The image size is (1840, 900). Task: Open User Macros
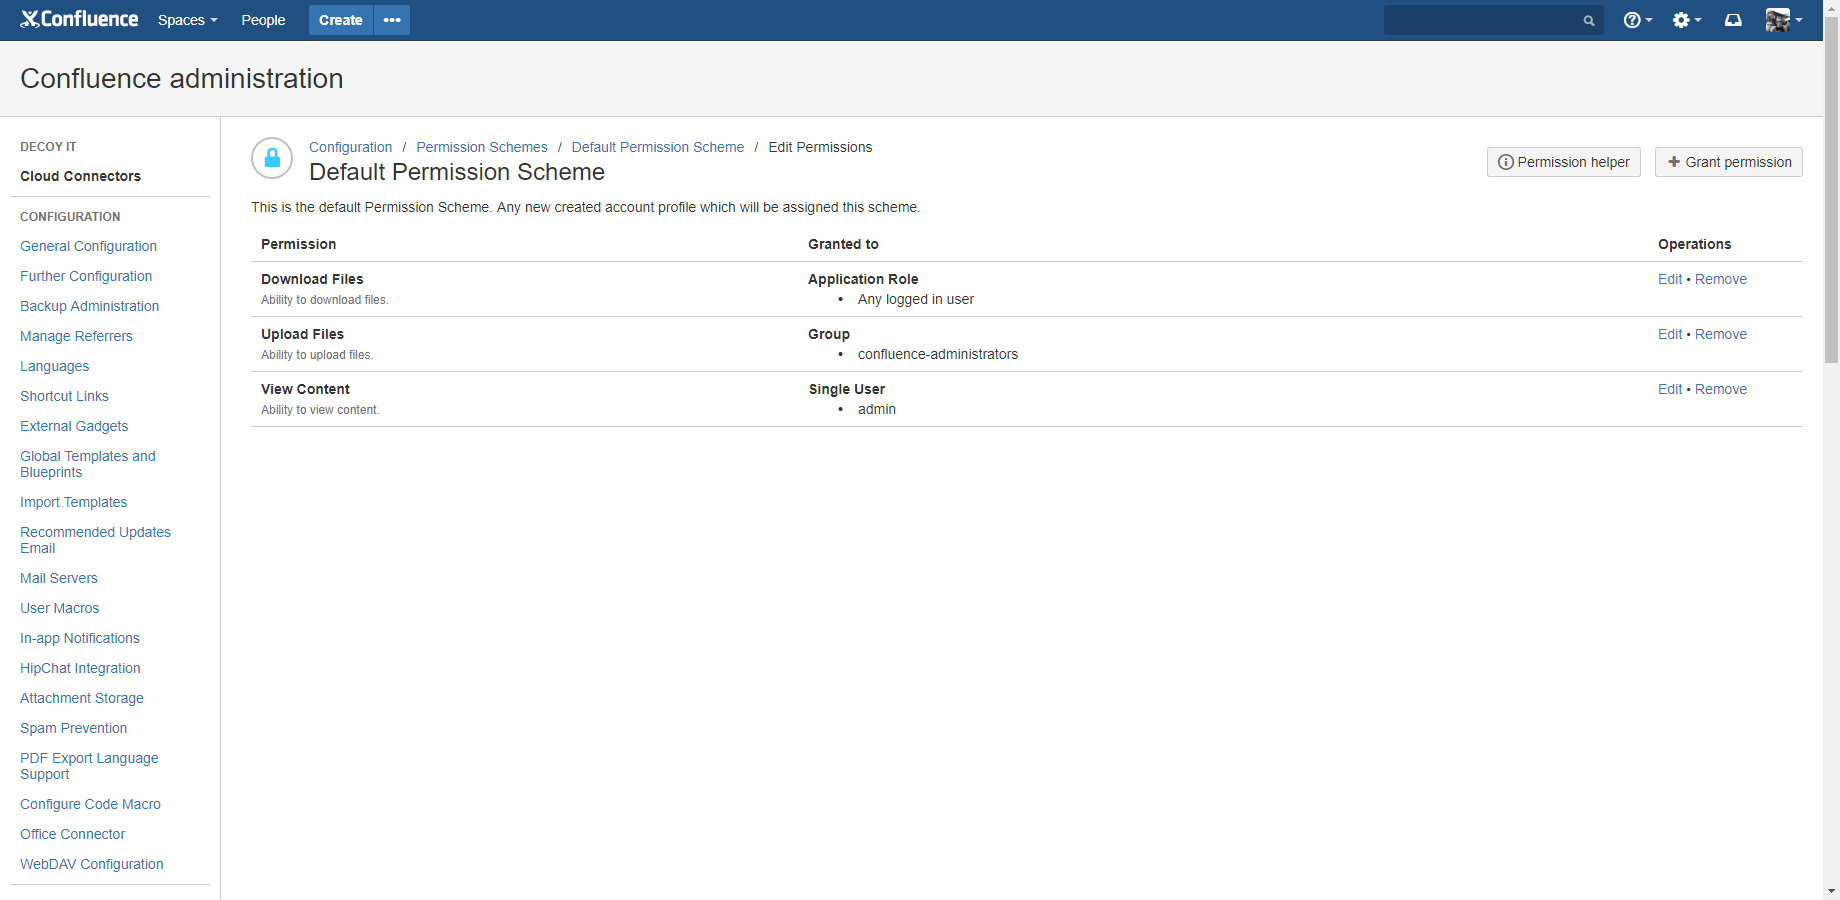pyautogui.click(x=59, y=608)
